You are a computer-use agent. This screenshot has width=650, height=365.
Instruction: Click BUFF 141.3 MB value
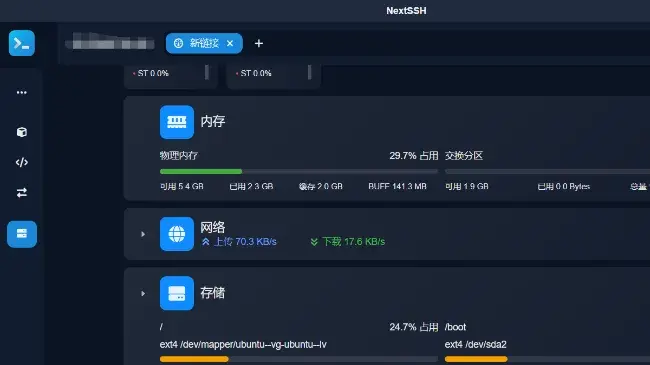(397, 187)
